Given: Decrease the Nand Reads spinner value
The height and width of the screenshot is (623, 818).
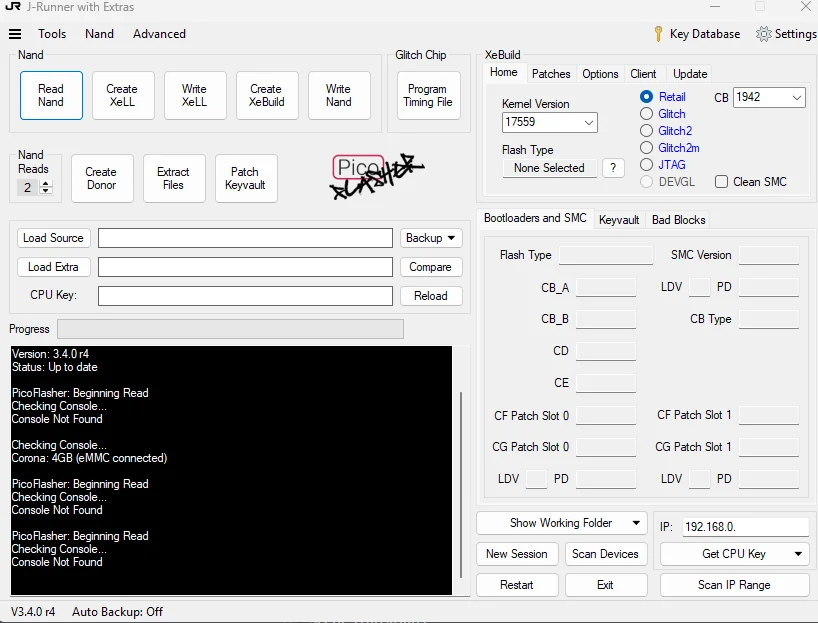Looking at the screenshot, I should click(x=46, y=191).
